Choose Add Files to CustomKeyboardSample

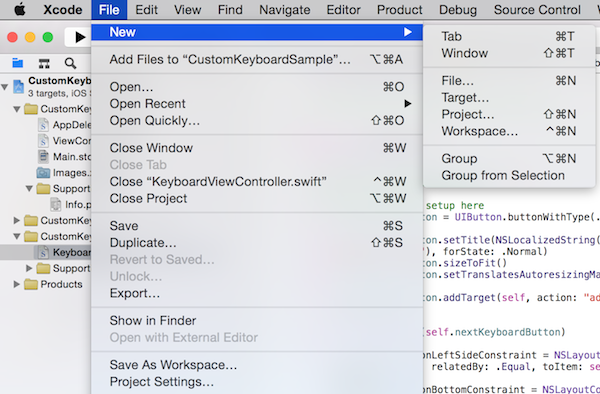(x=257, y=60)
